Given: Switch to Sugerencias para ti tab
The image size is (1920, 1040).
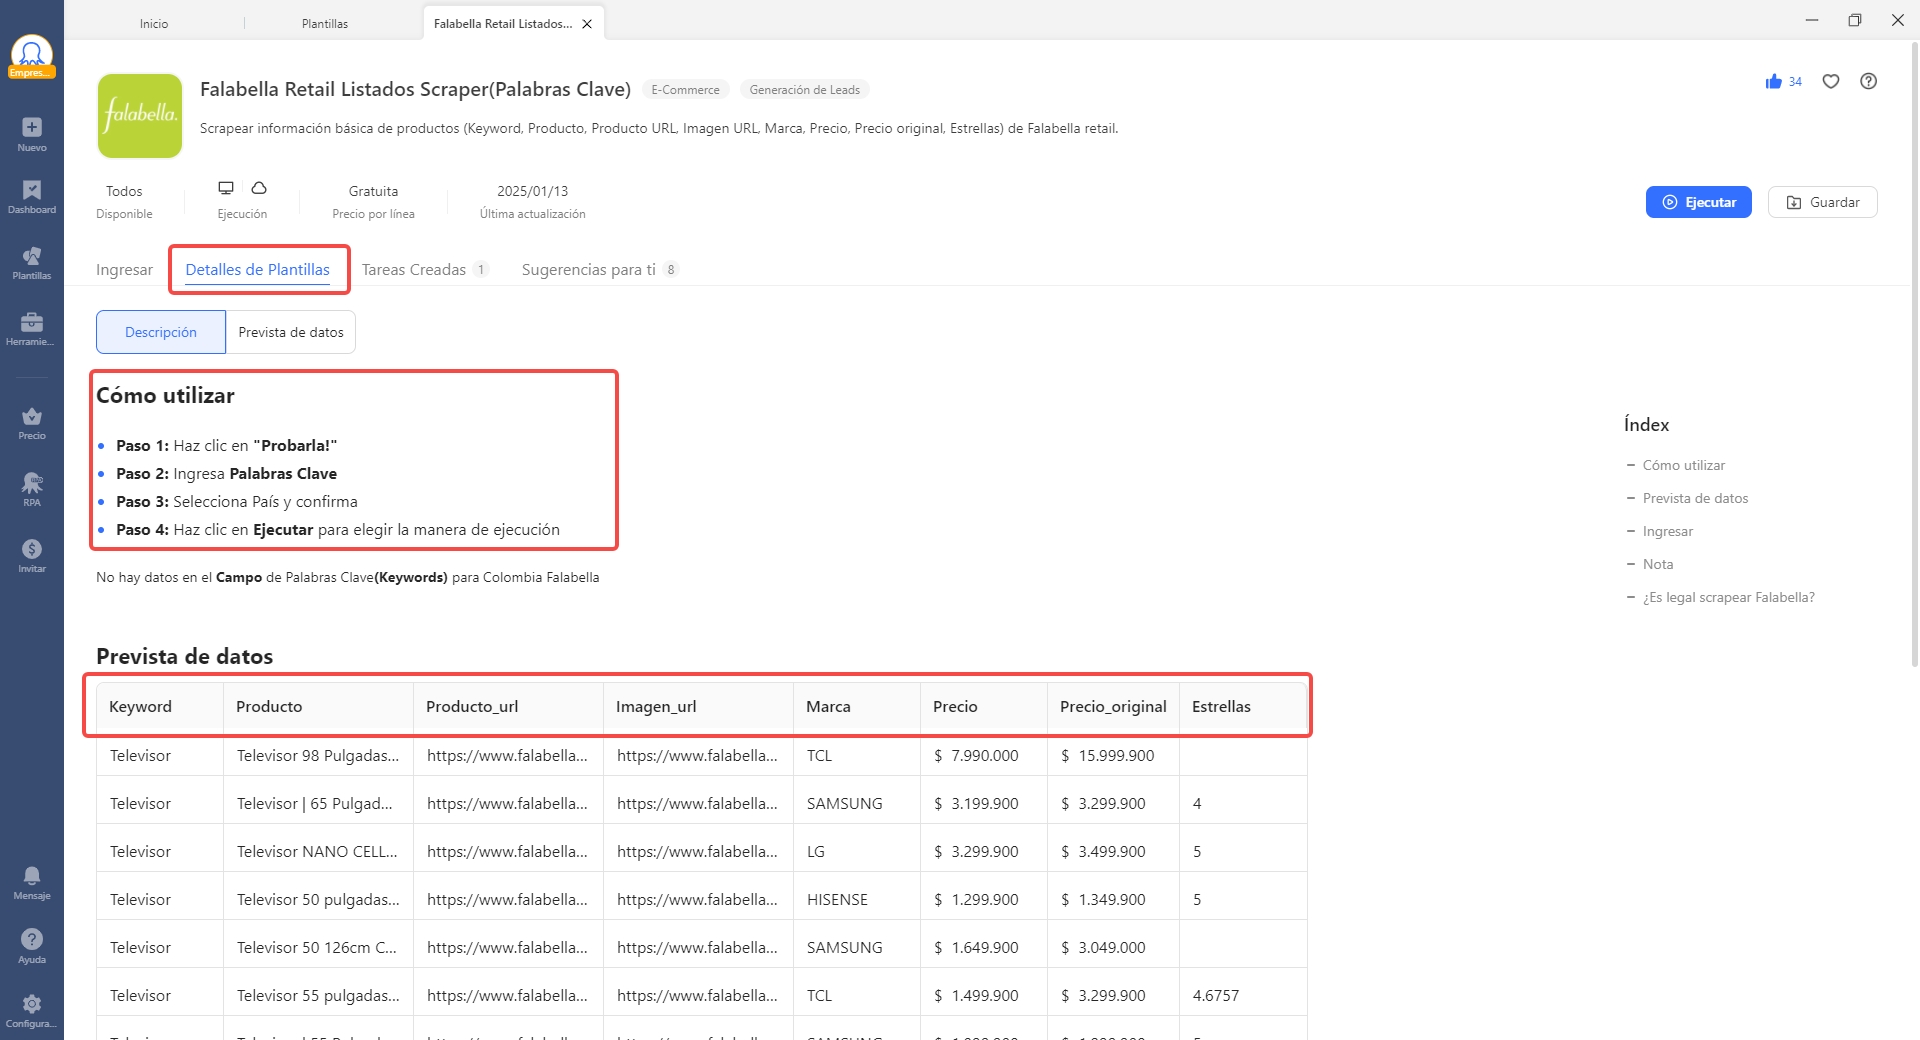Looking at the screenshot, I should click(589, 270).
